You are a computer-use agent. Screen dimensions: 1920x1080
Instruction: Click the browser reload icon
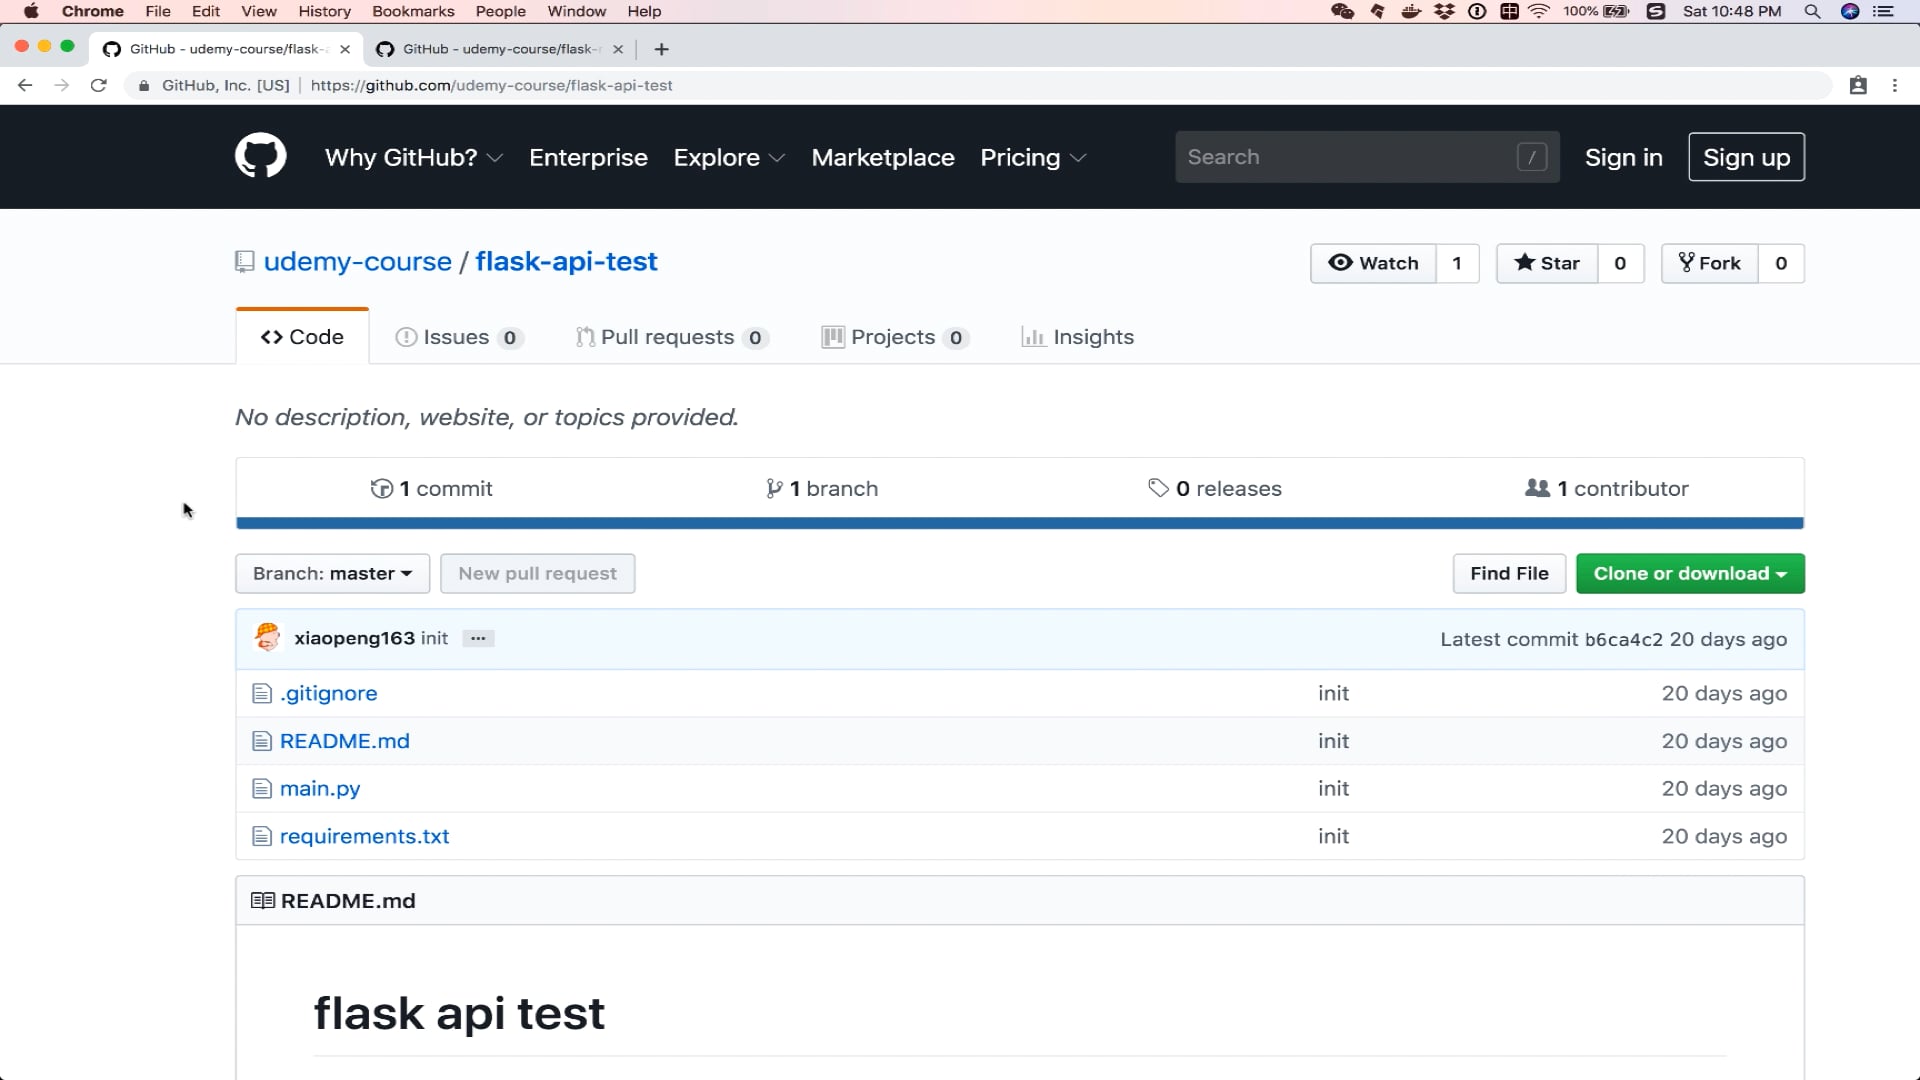98,86
